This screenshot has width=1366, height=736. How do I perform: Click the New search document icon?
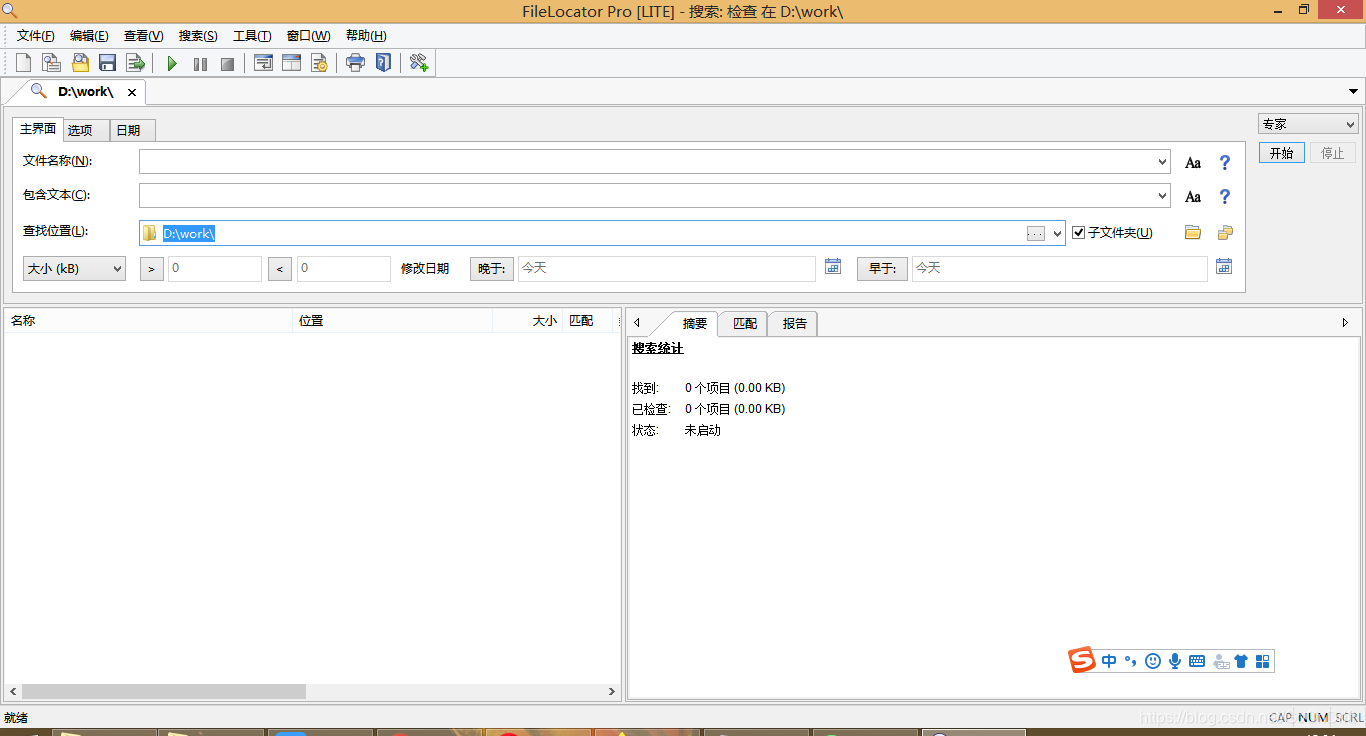[x=23, y=63]
